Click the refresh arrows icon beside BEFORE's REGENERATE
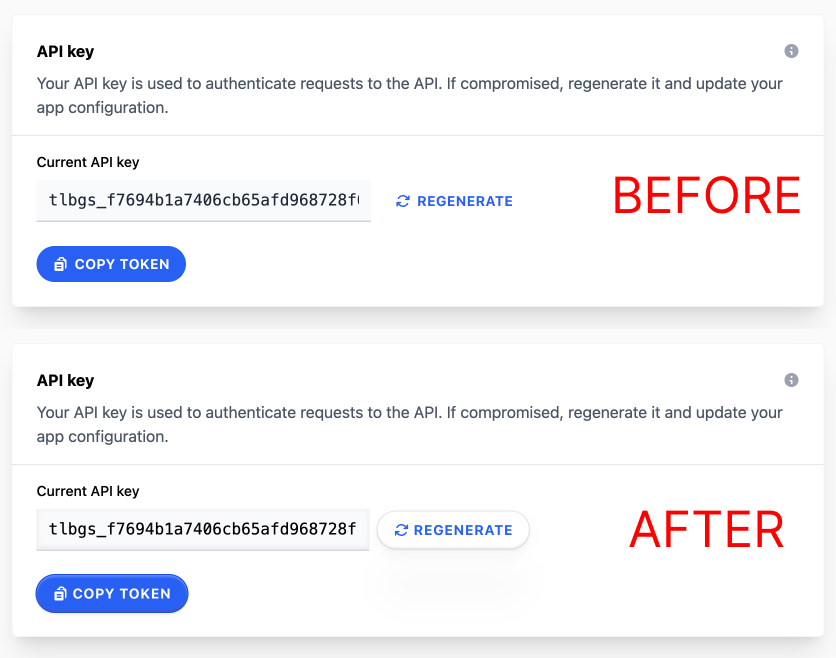 (x=403, y=201)
